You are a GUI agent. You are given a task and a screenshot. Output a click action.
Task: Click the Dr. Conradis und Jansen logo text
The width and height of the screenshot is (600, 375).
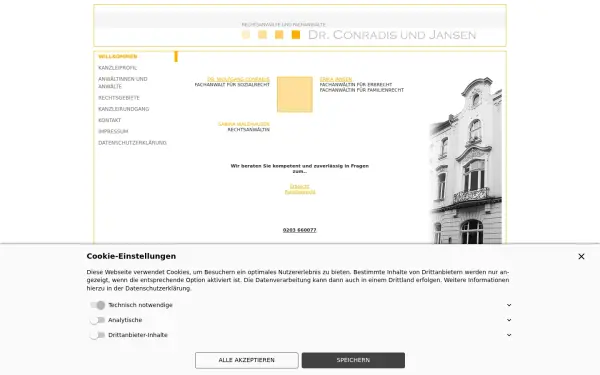click(x=392, y=35)
